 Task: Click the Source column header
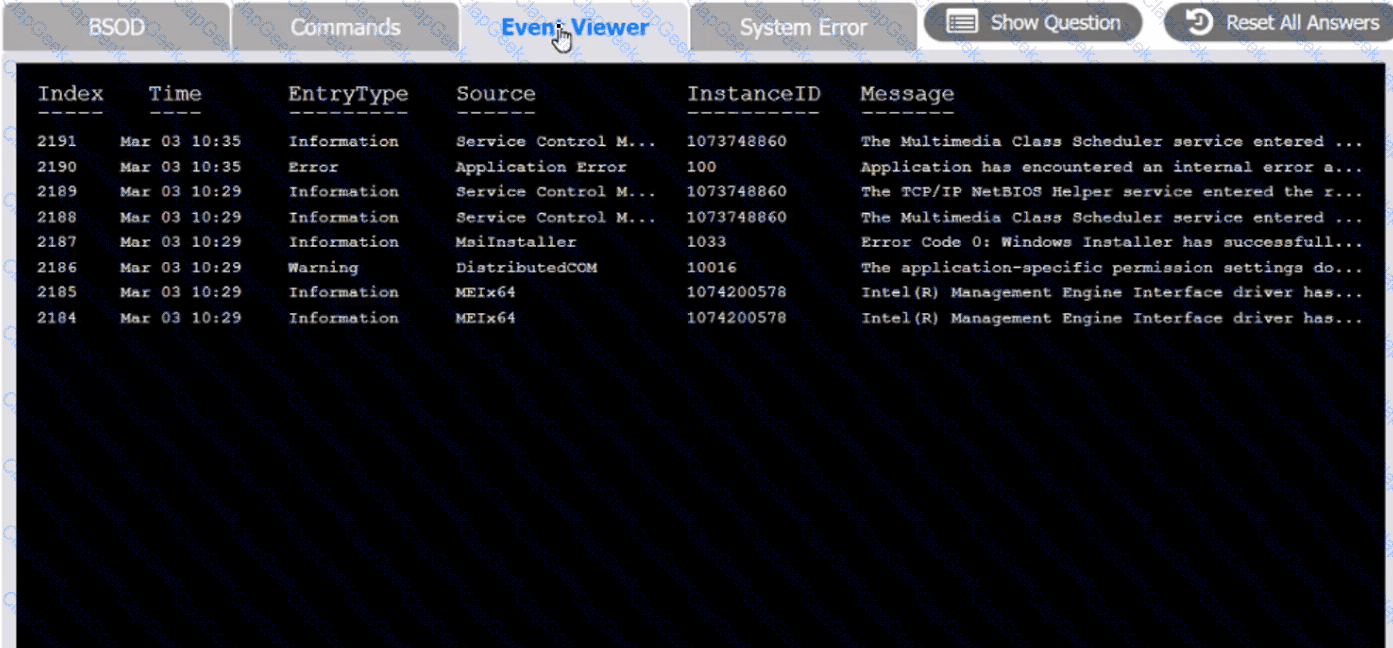(495, 94)
